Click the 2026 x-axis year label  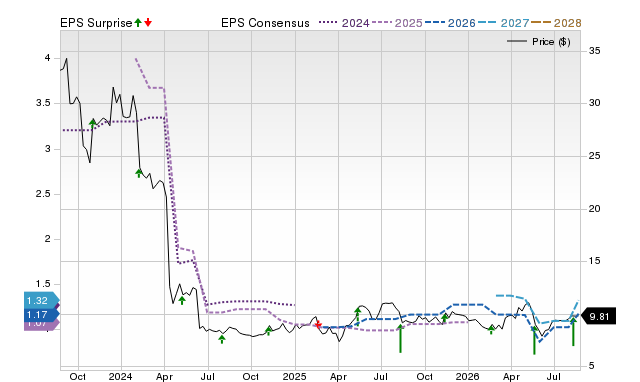(x=468, y=376)
